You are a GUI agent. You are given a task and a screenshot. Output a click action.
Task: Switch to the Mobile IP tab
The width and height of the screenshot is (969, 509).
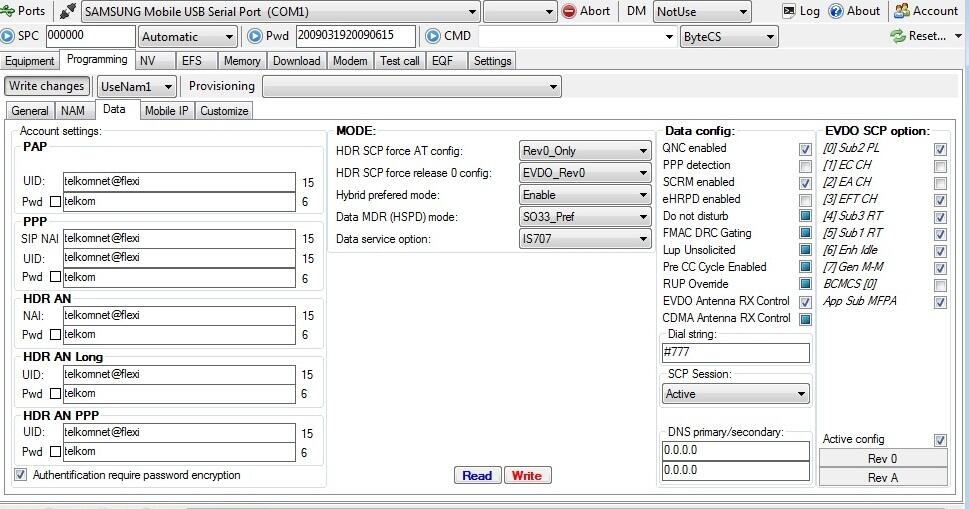[x=165, y=111]
